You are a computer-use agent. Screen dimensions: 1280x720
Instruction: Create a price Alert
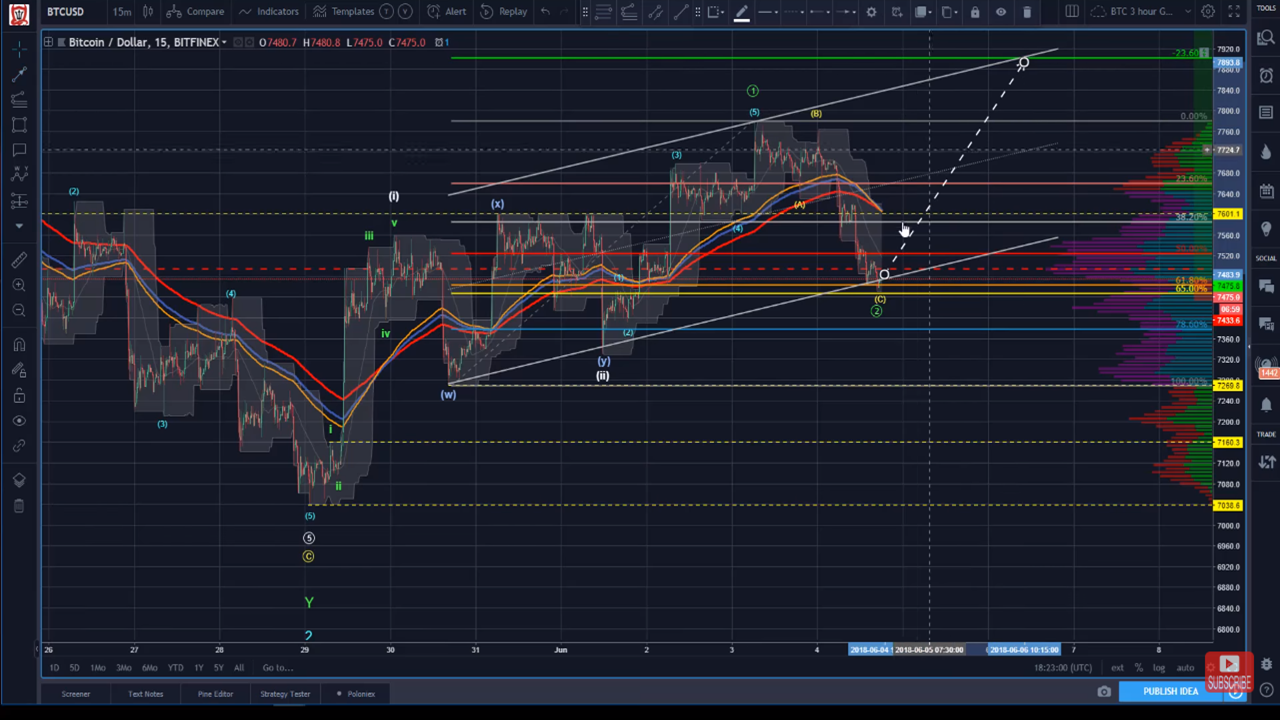click(x=447, y=12)
